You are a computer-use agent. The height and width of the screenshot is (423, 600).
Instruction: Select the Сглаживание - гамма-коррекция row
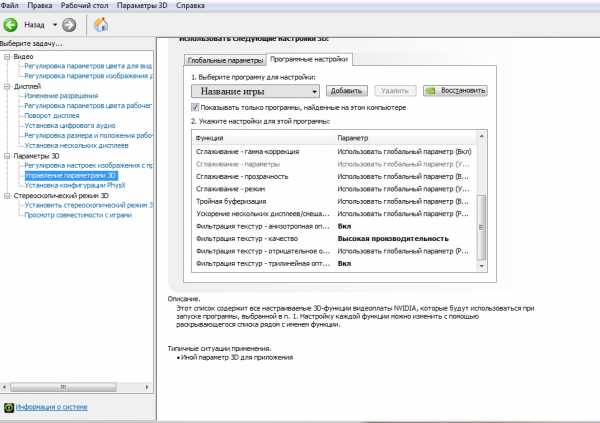coord(334,152)
